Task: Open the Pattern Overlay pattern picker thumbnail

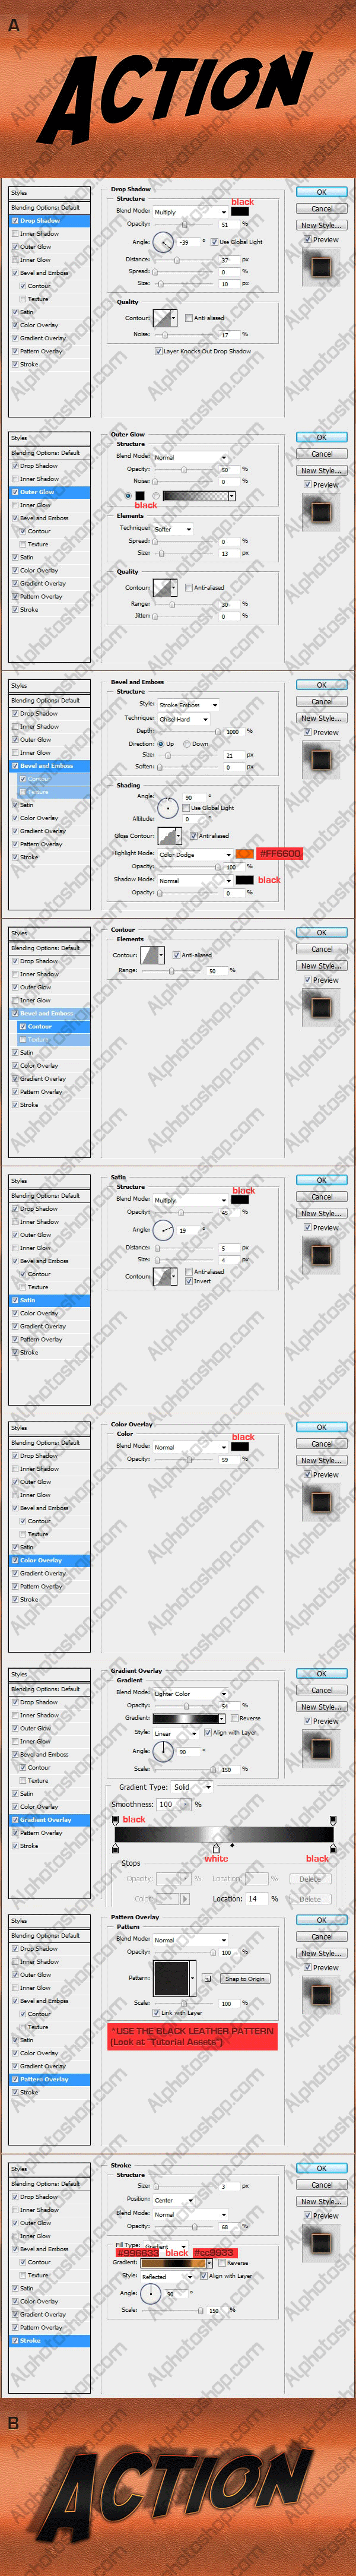Action: (x=171, y=1978)
